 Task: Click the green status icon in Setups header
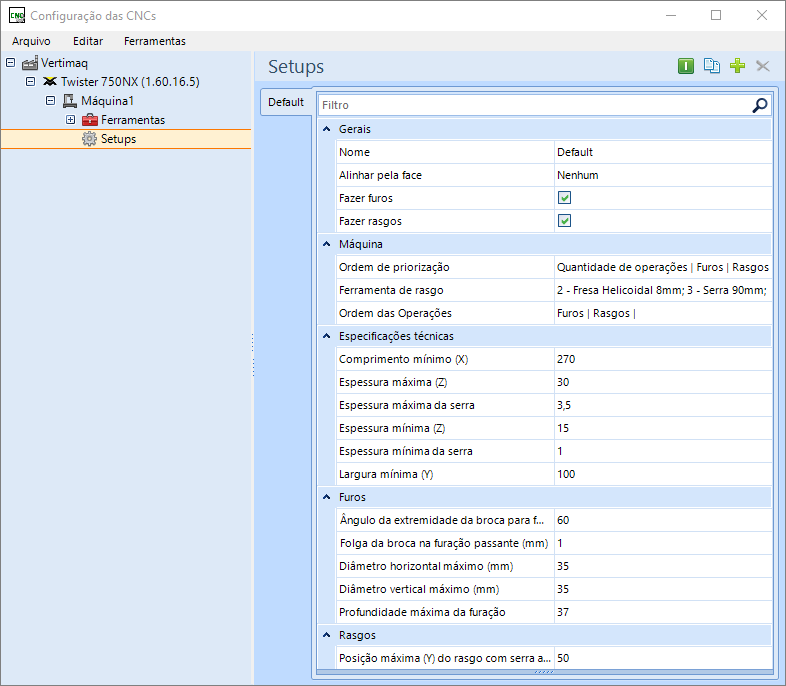686,66
